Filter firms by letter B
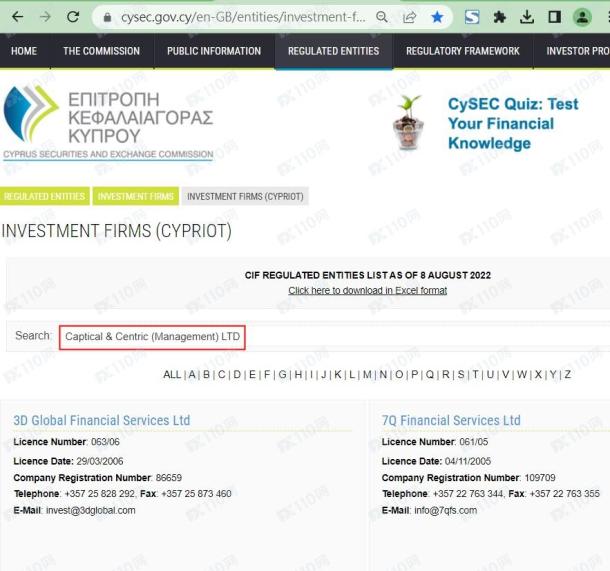610x571 pixels. pyautogui.click(x=207, y=375)
